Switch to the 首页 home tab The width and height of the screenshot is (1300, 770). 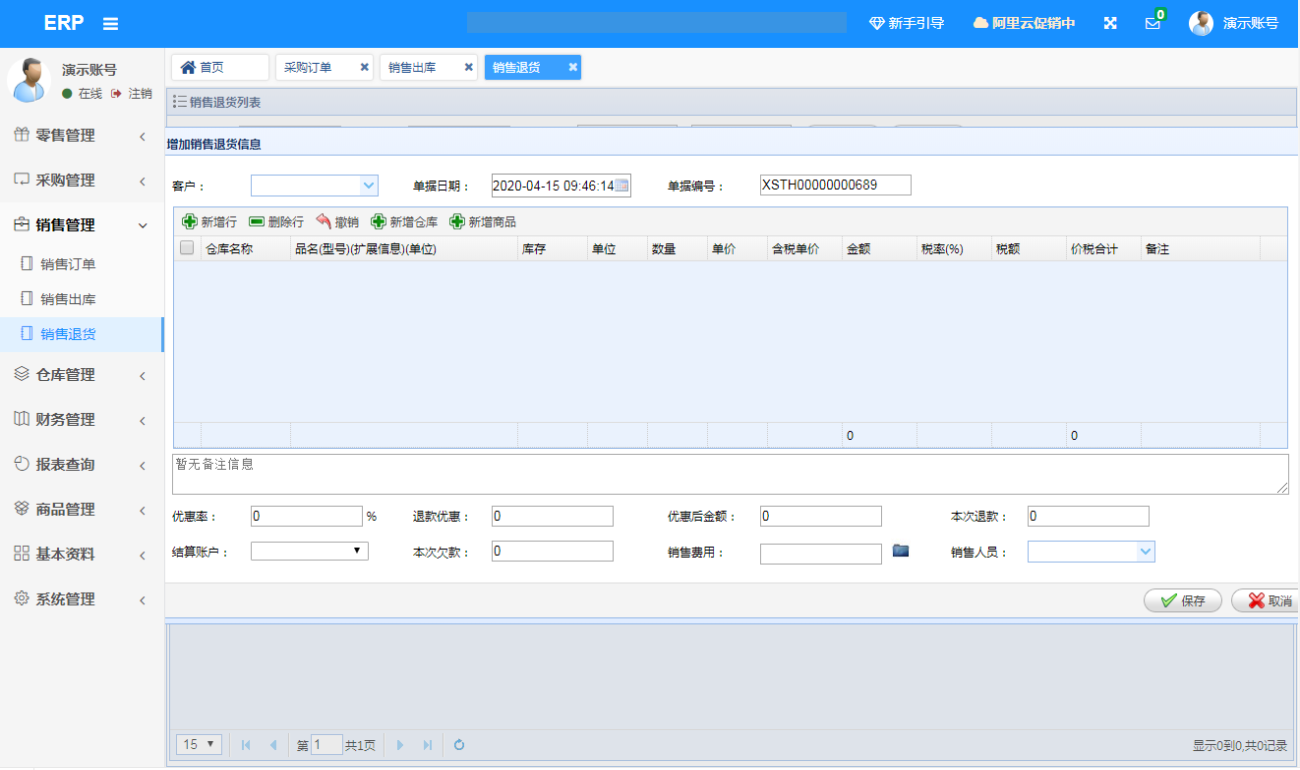click(220, 67)
